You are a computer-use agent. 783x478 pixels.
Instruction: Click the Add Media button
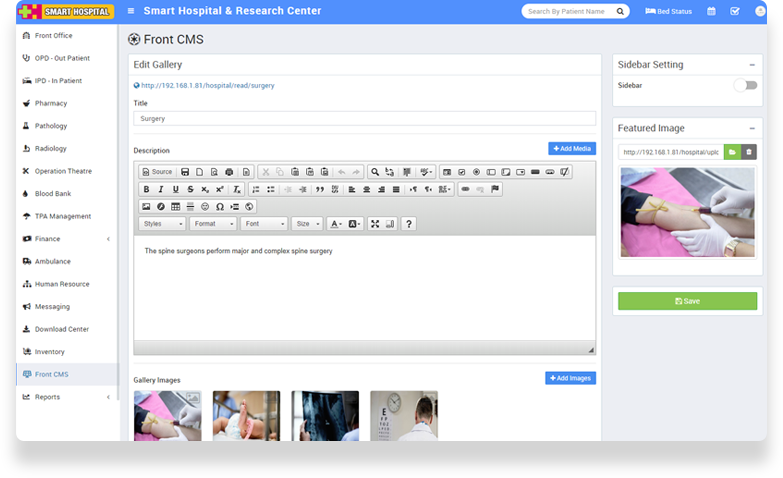(572, 149)
